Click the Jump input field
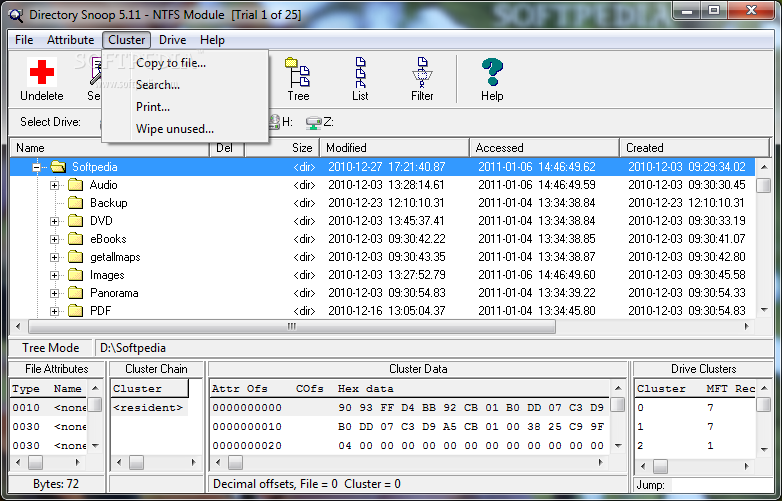 click(720, 485)
